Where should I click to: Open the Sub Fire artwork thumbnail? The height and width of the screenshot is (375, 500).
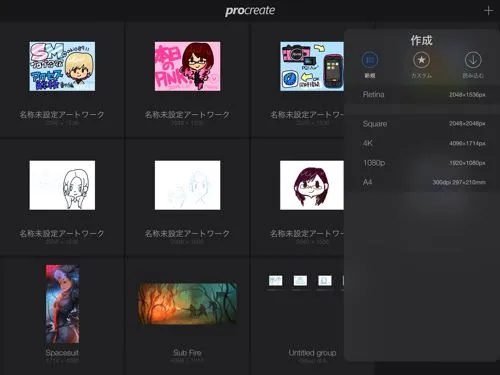click(187, 304)
